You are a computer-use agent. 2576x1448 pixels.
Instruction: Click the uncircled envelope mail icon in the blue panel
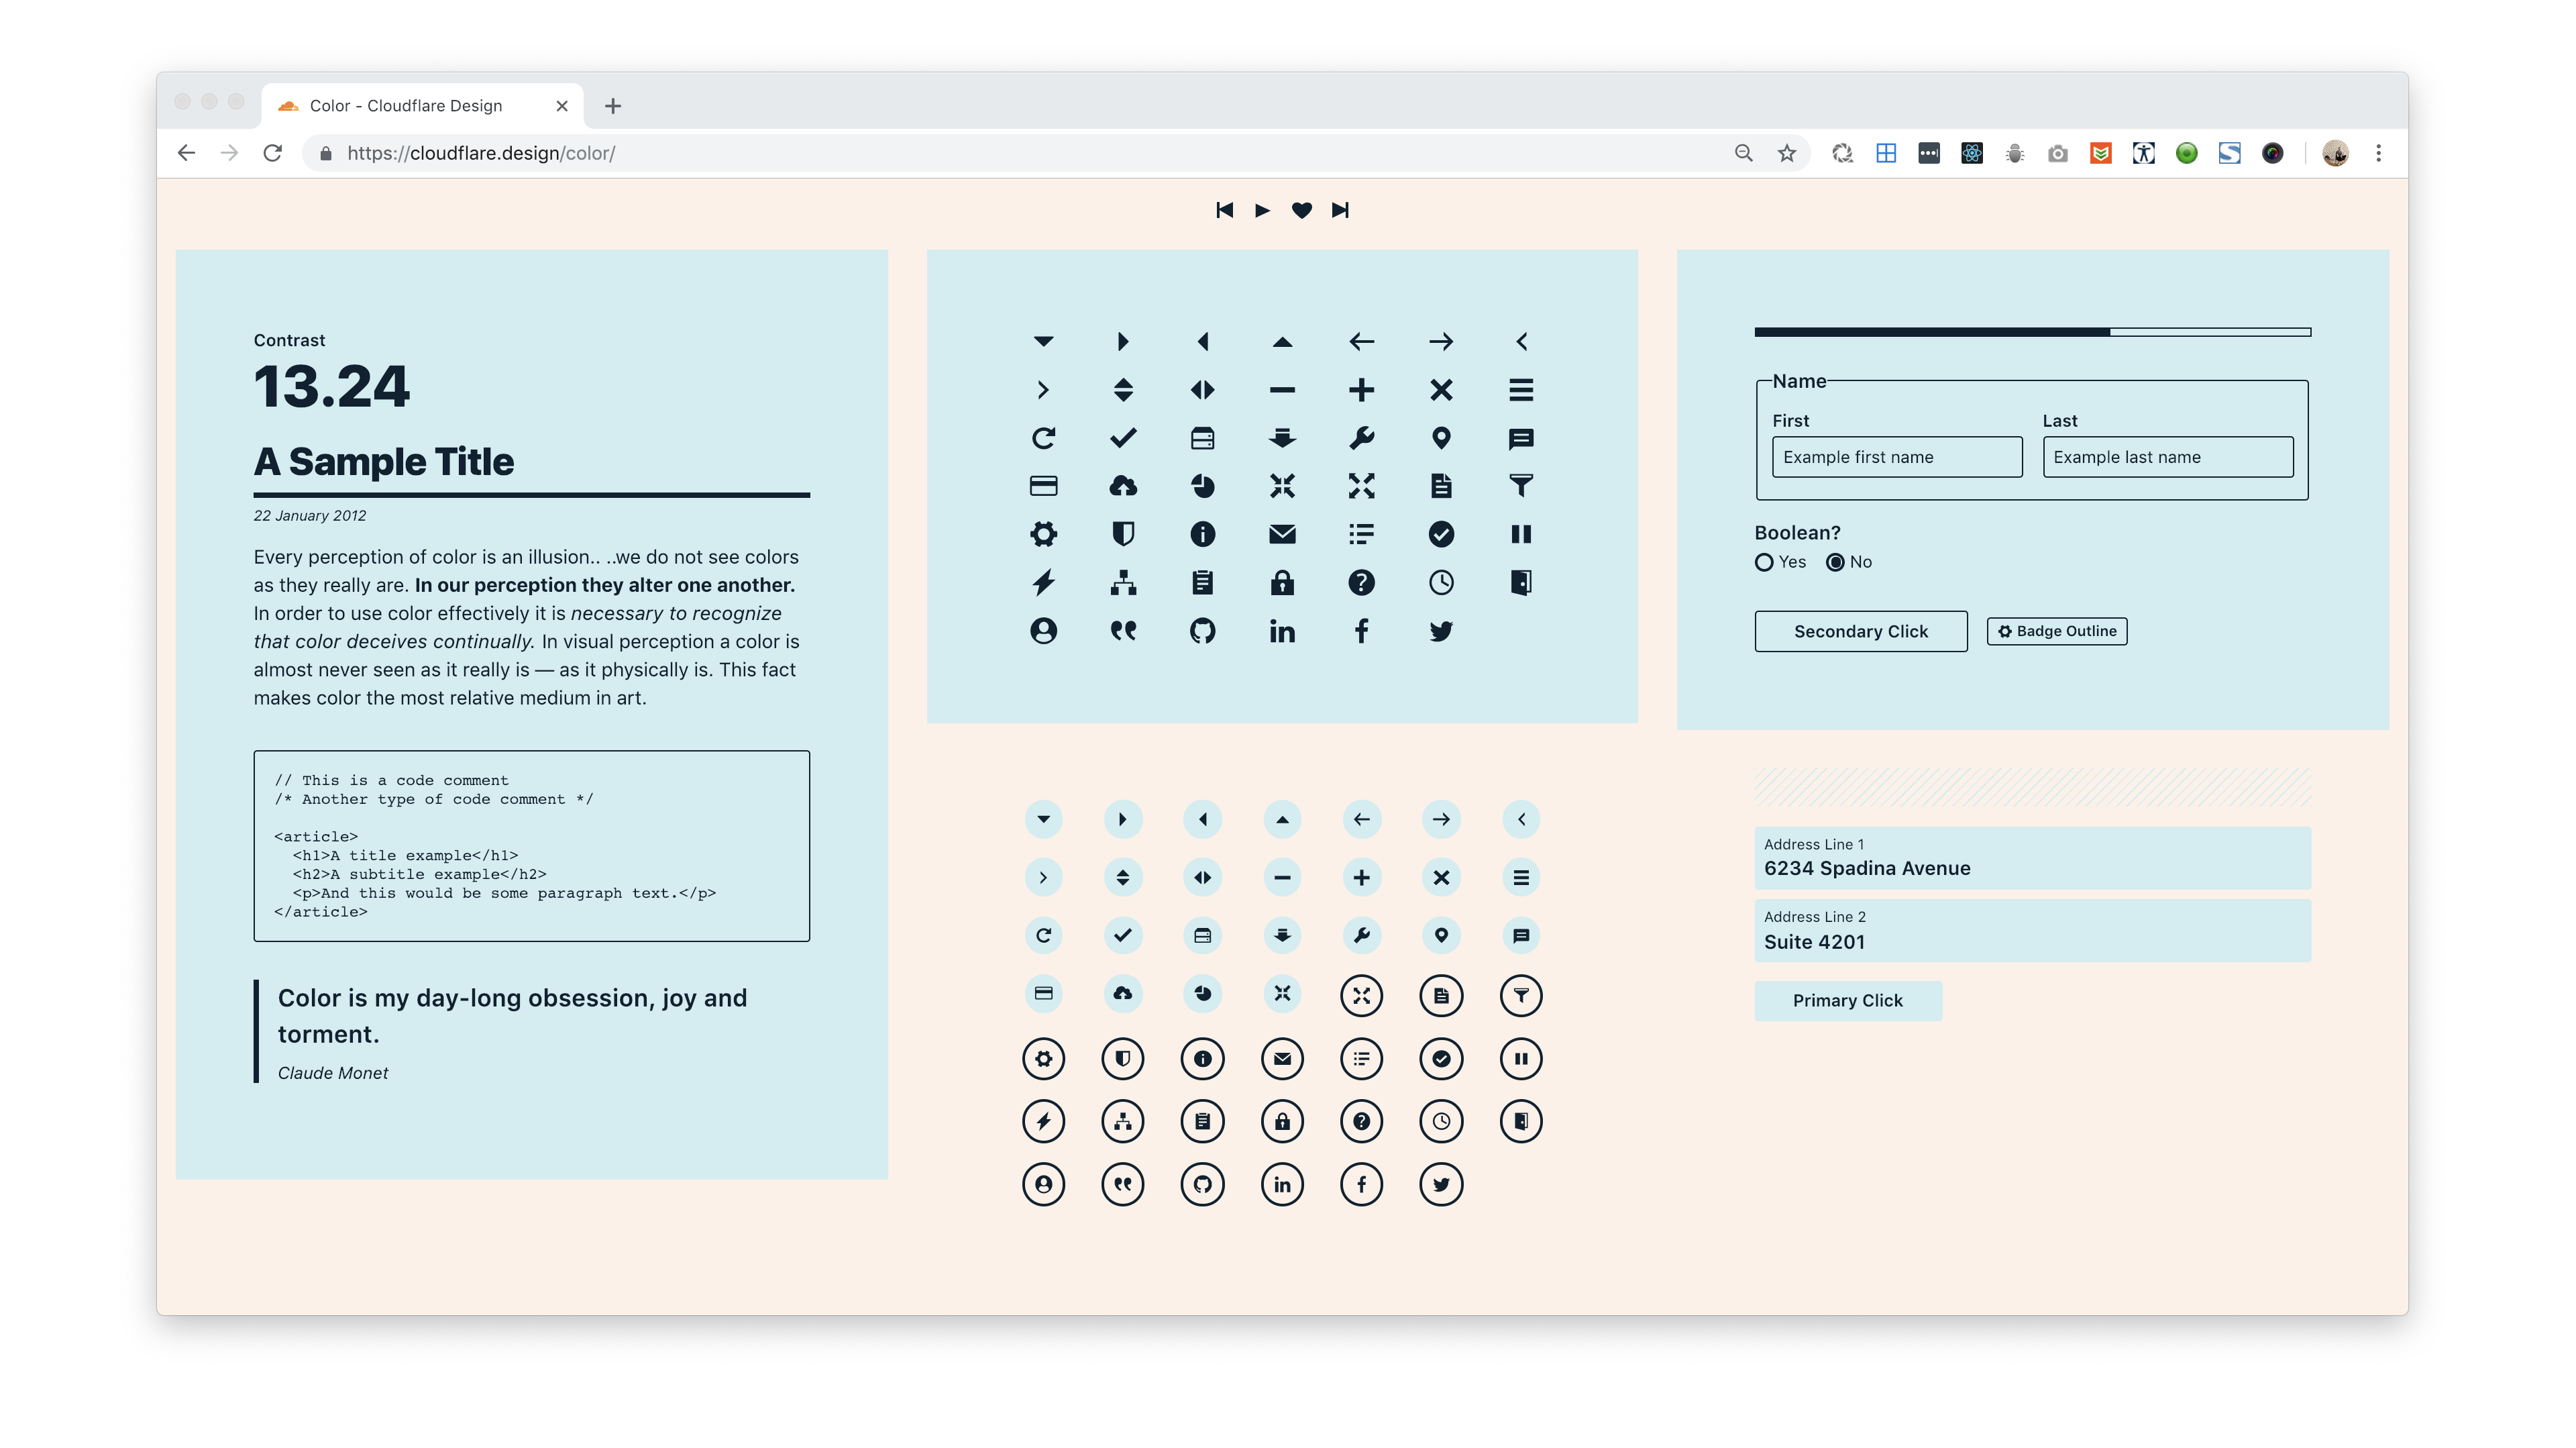tap(1282, 534)
